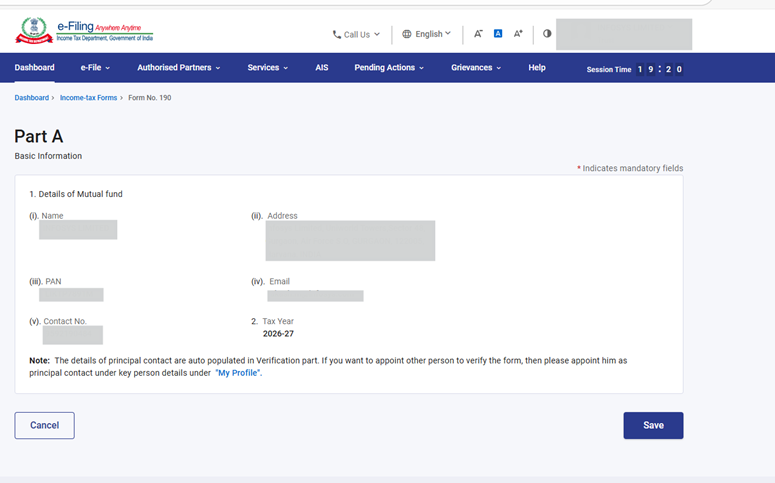This screenshot has height=483, width=775.
Task: Expand the e-File menu
Action: click(x=95, y=68)
